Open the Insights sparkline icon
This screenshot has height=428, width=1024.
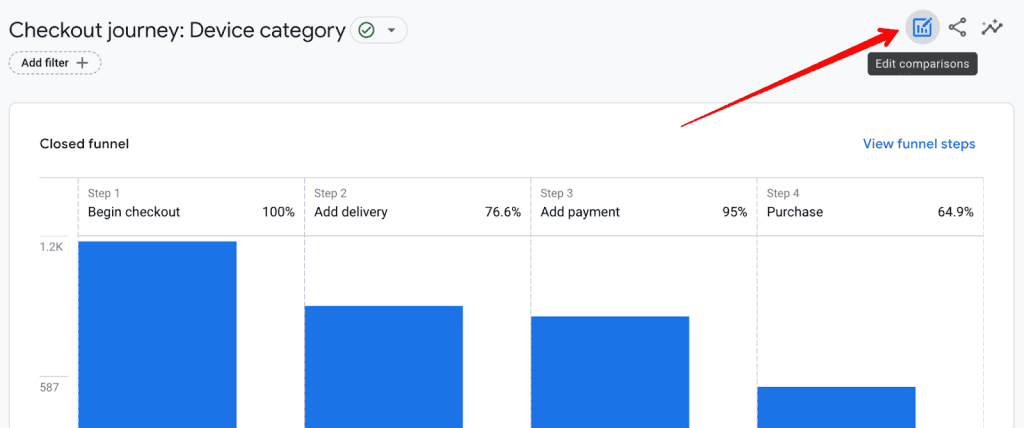991,28
